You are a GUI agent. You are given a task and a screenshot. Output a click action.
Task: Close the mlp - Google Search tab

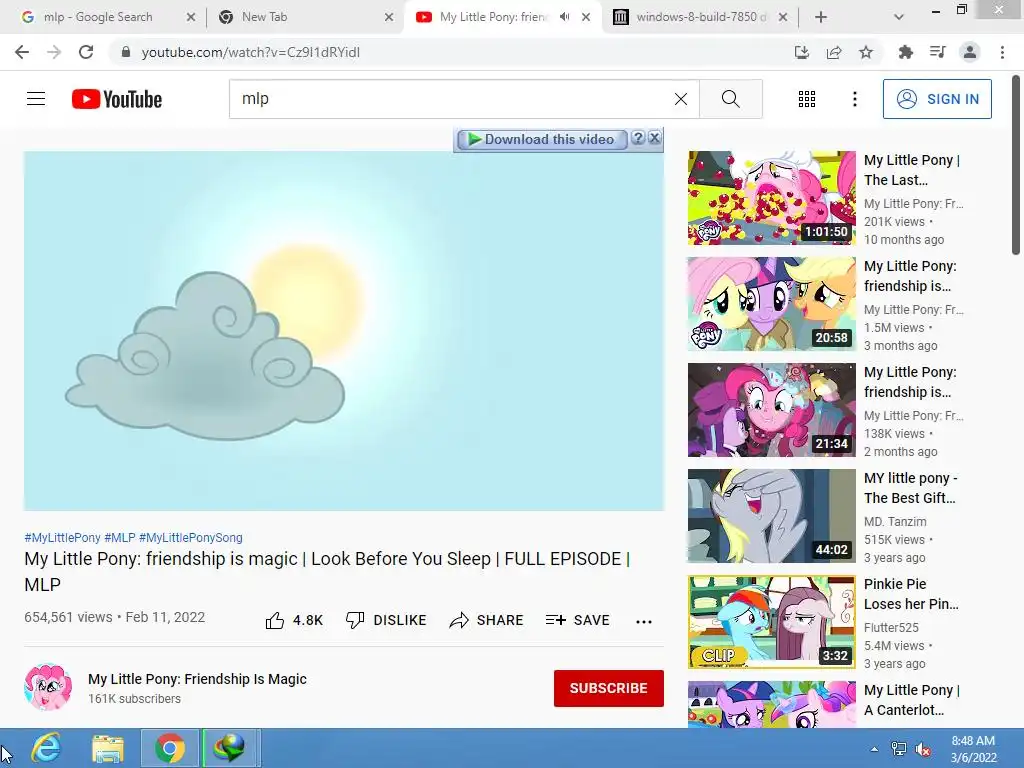tap(191, 18)
